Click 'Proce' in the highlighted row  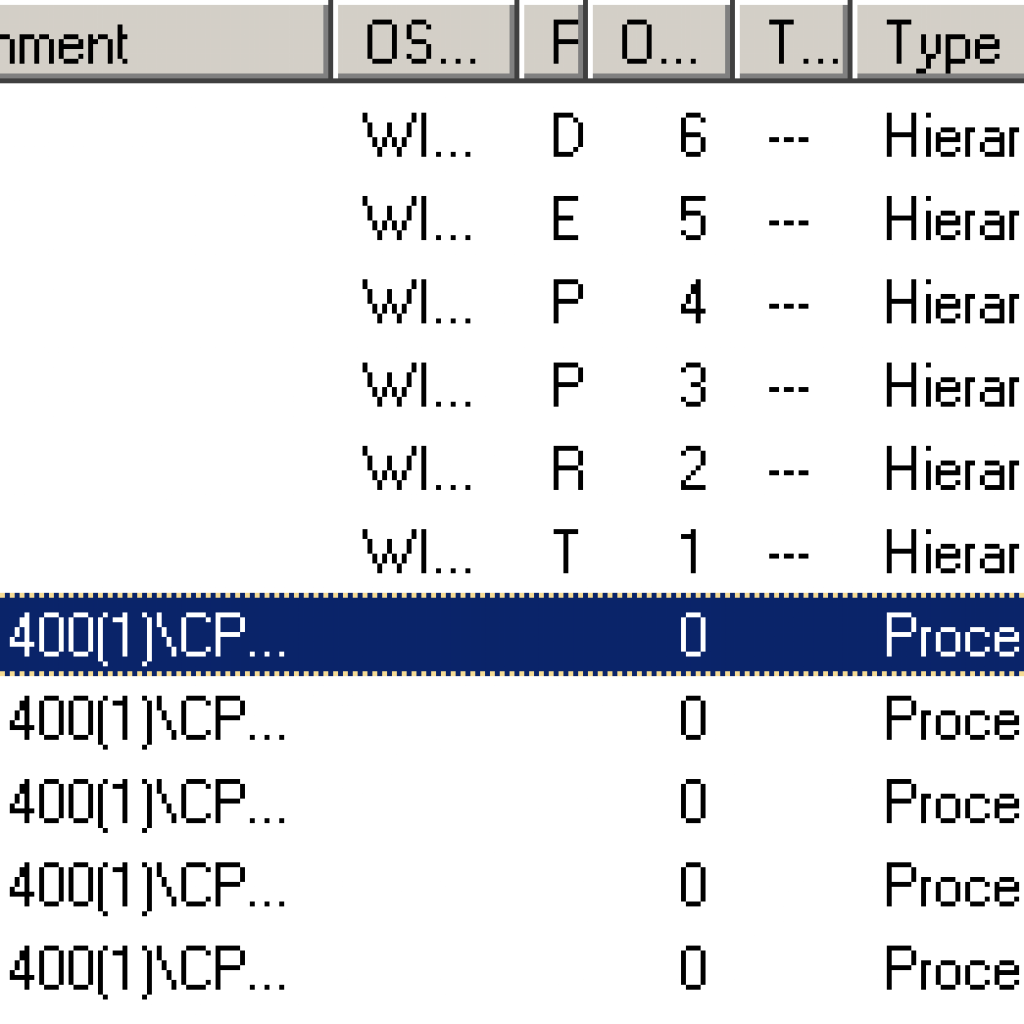pos(952,635)
